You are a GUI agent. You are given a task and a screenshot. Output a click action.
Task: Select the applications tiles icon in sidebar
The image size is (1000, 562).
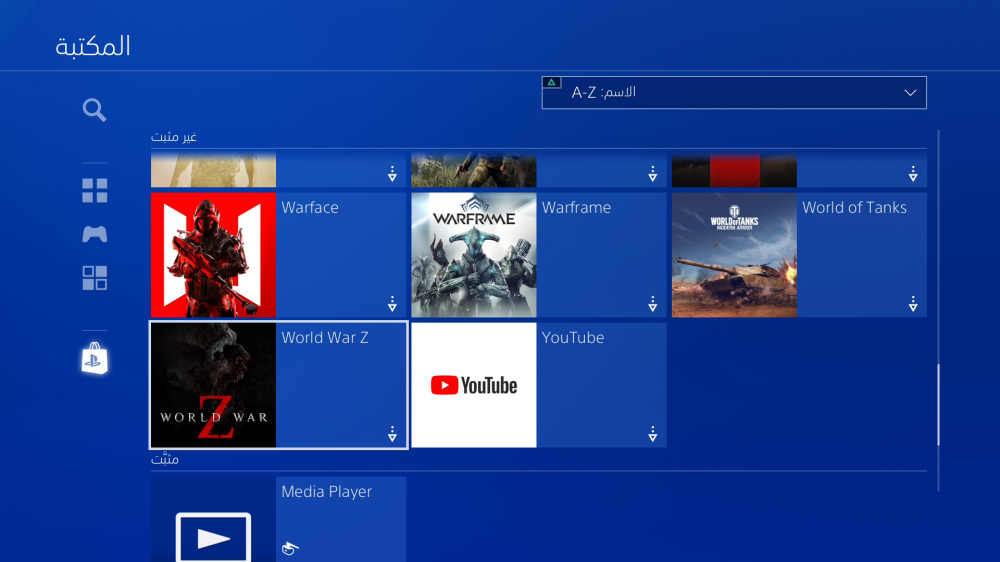94,278
